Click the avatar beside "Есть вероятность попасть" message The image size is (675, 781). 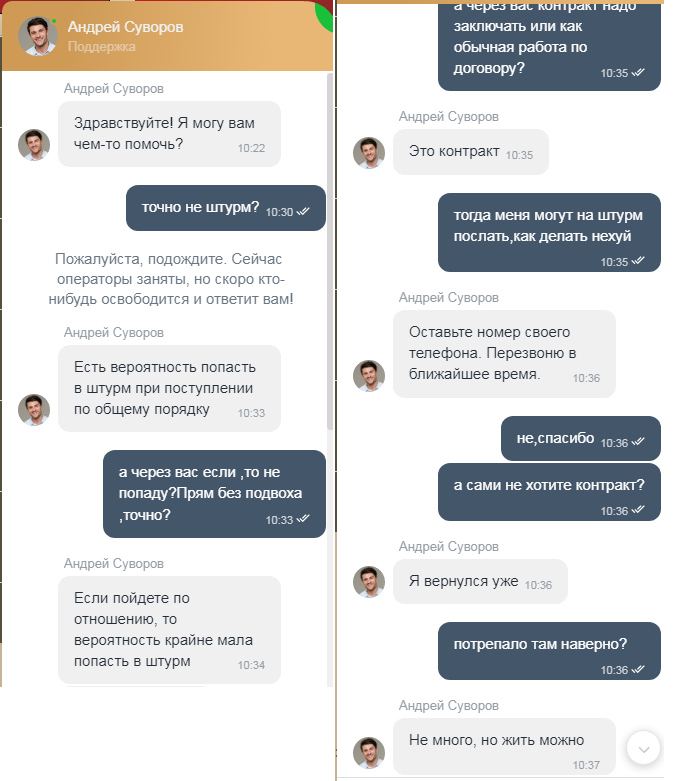click(34, 410)
